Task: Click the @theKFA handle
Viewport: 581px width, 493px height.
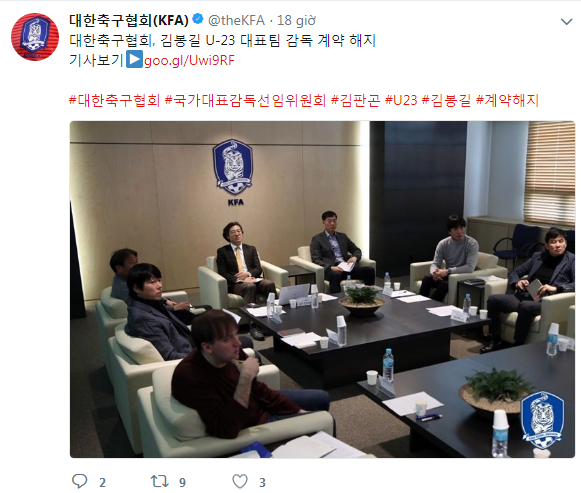Action: [x=236, y=20]
